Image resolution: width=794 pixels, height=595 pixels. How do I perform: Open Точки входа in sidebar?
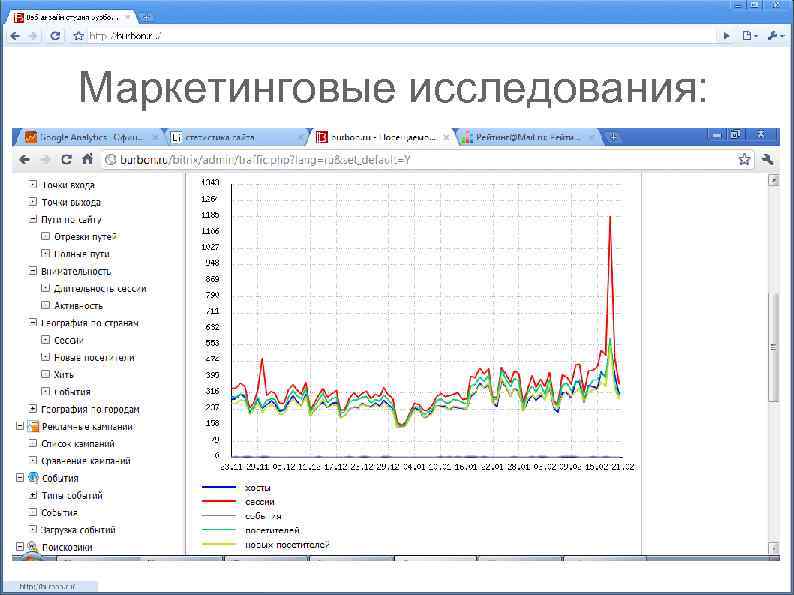[x=68, y=185]
